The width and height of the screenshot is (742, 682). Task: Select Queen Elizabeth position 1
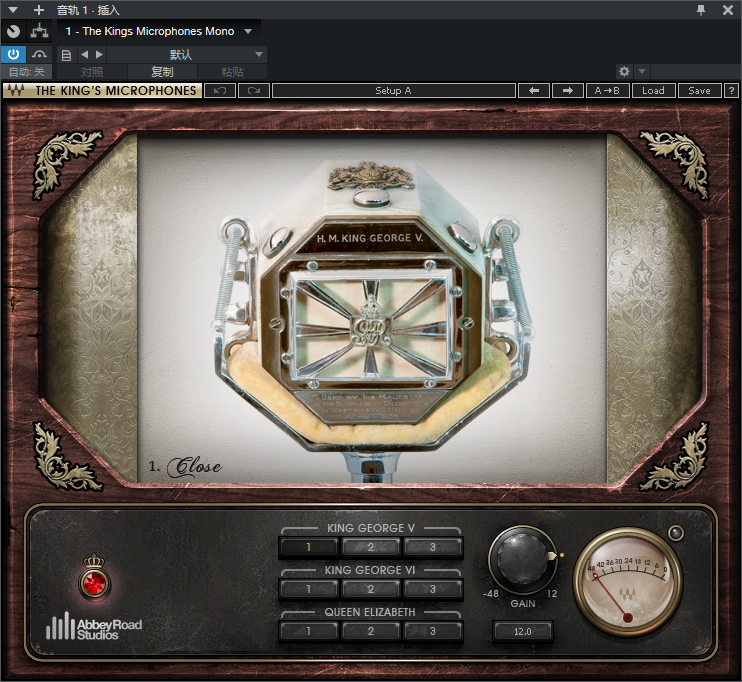tap(309, 631)
